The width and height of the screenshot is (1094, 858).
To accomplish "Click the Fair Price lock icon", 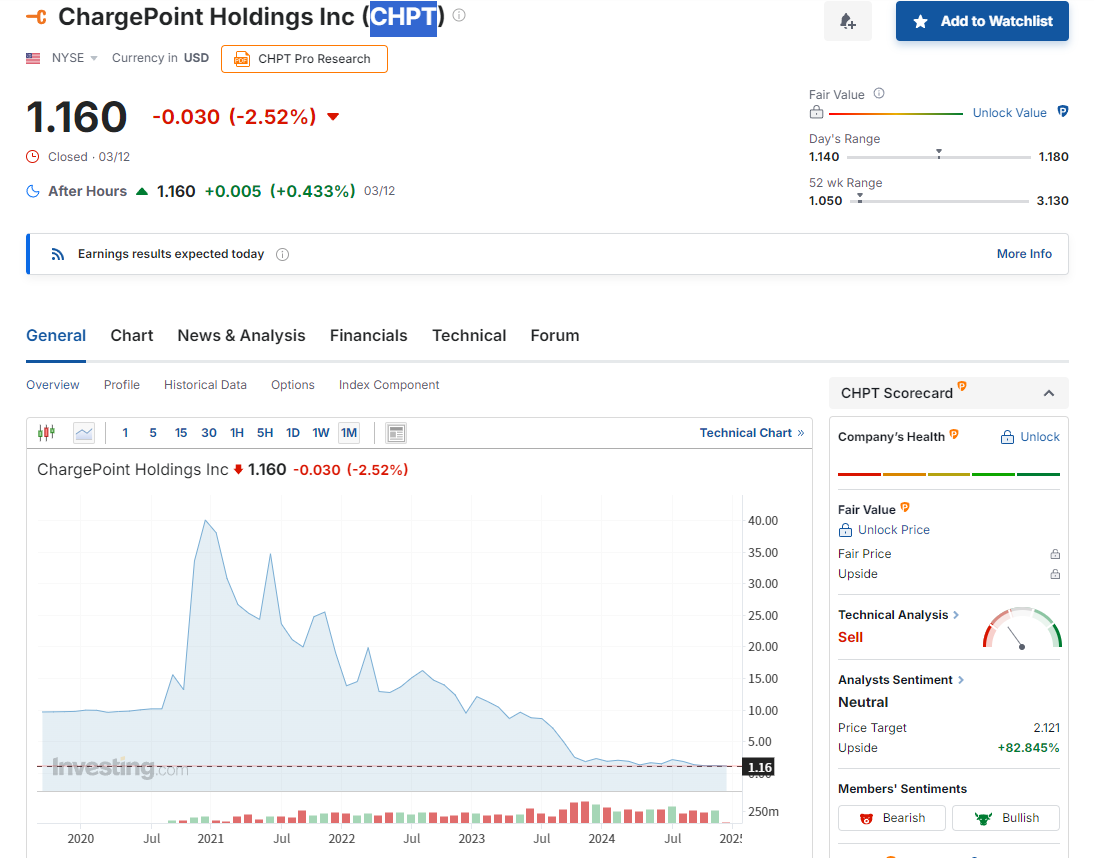I will click(x=1055, y=554).
